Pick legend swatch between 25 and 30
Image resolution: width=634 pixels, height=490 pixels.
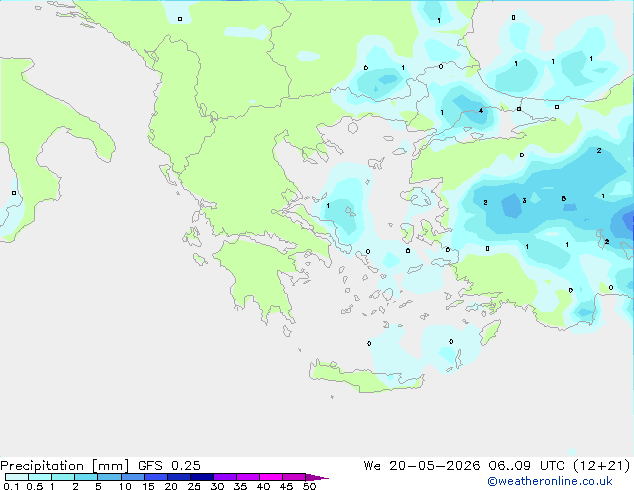pos(202,477)
